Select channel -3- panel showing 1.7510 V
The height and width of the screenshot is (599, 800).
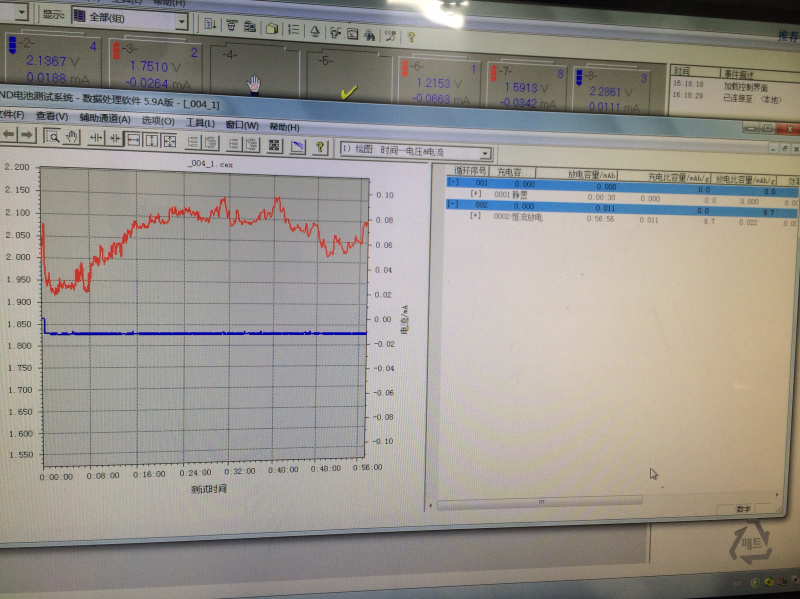(155, 67)
